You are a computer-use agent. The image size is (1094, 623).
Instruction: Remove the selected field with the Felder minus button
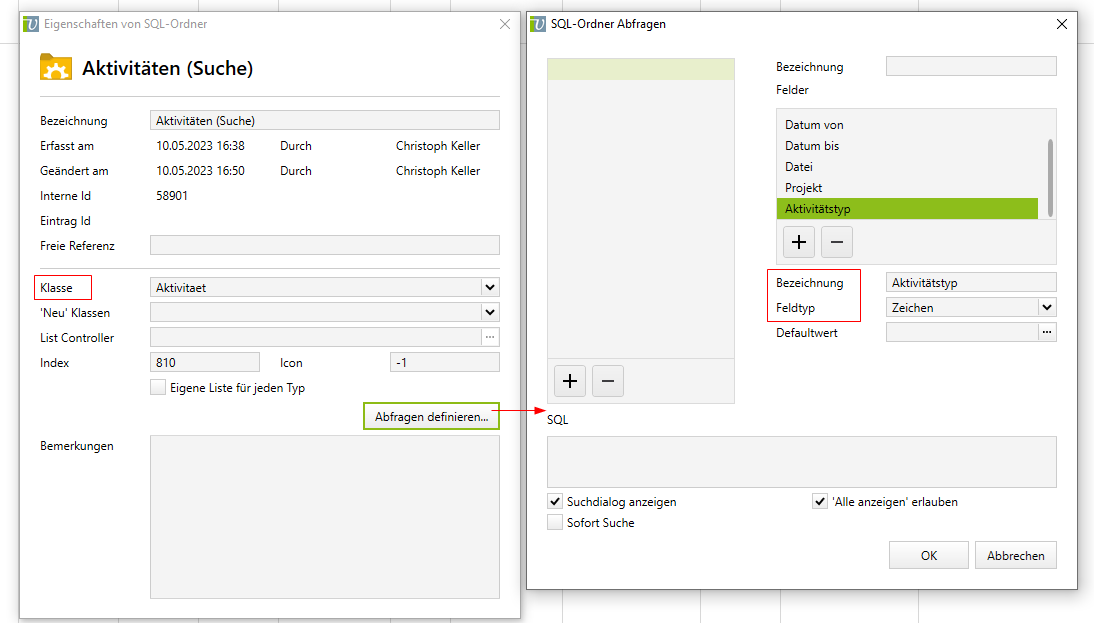click(x=836, y=242)
